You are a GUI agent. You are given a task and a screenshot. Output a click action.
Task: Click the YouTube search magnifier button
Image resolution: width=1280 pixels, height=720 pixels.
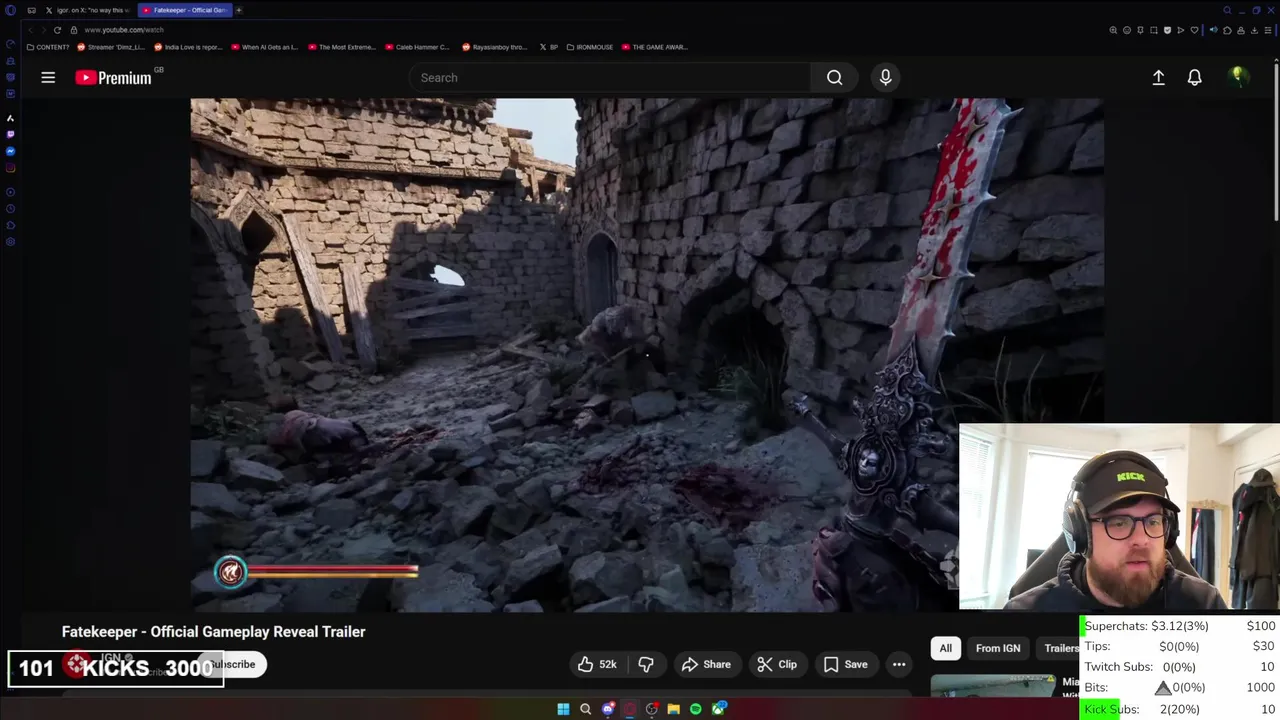pos(834,77)
